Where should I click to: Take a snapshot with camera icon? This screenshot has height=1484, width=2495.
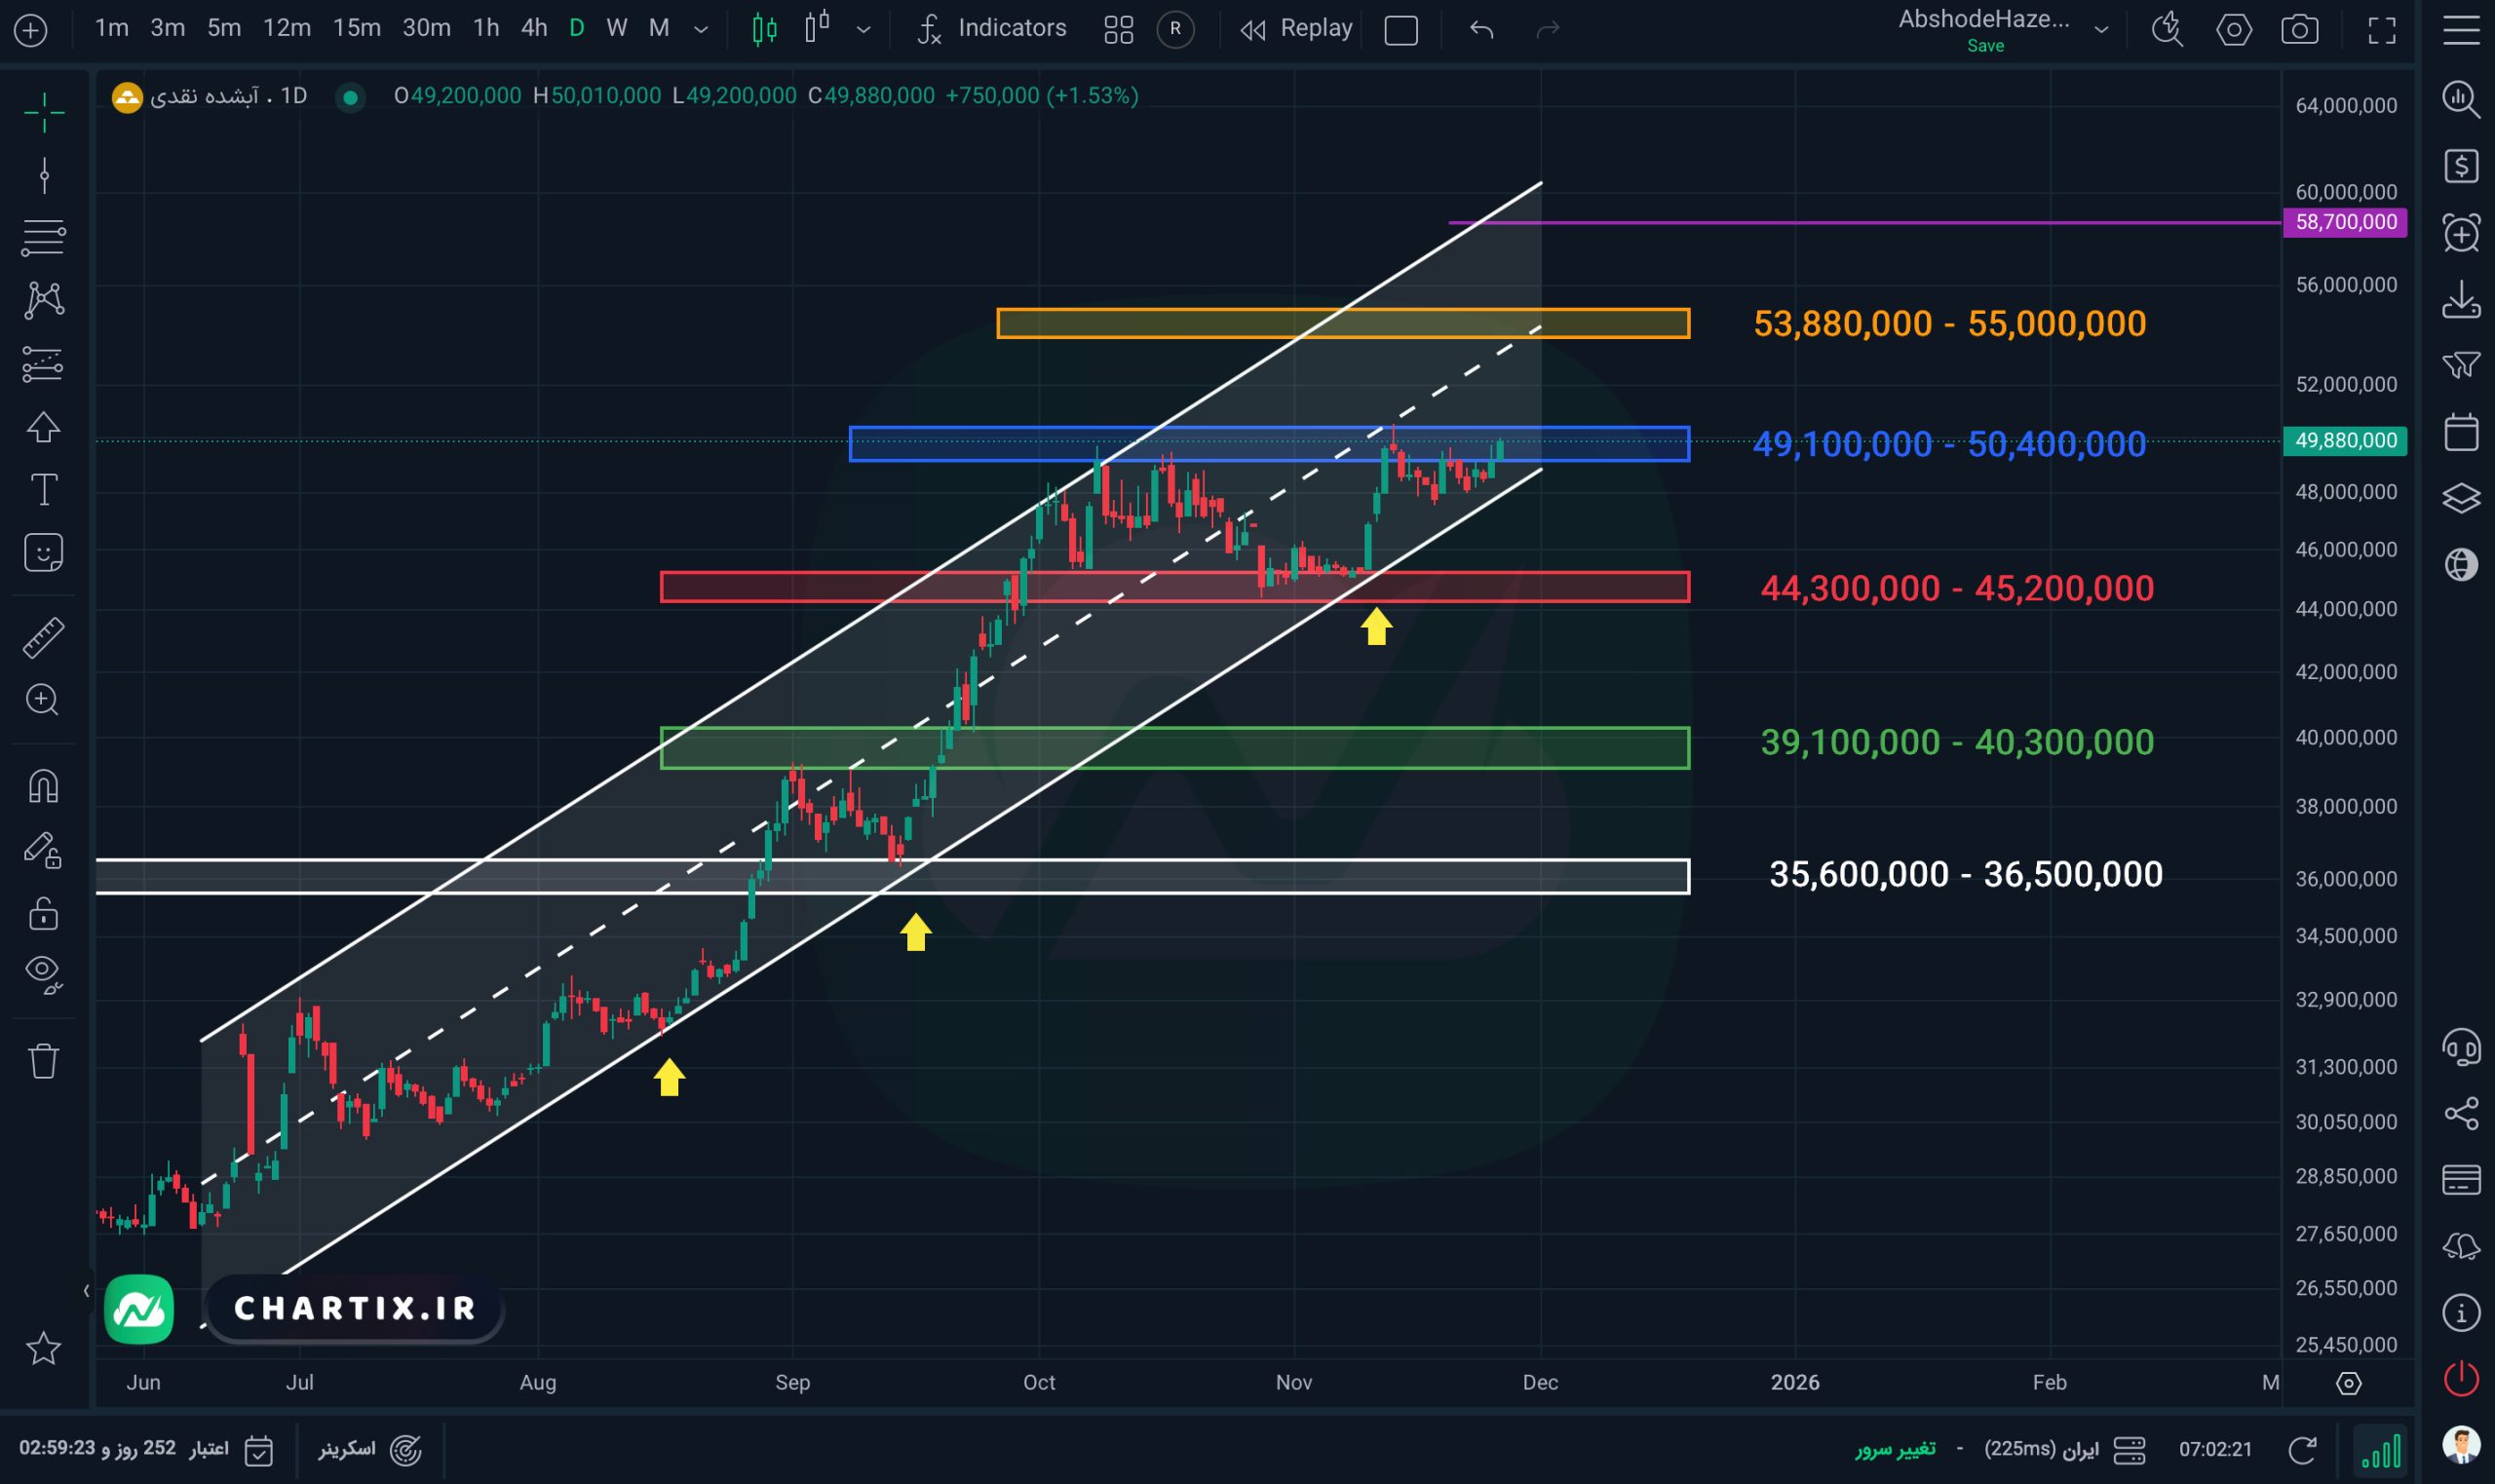2300,29
